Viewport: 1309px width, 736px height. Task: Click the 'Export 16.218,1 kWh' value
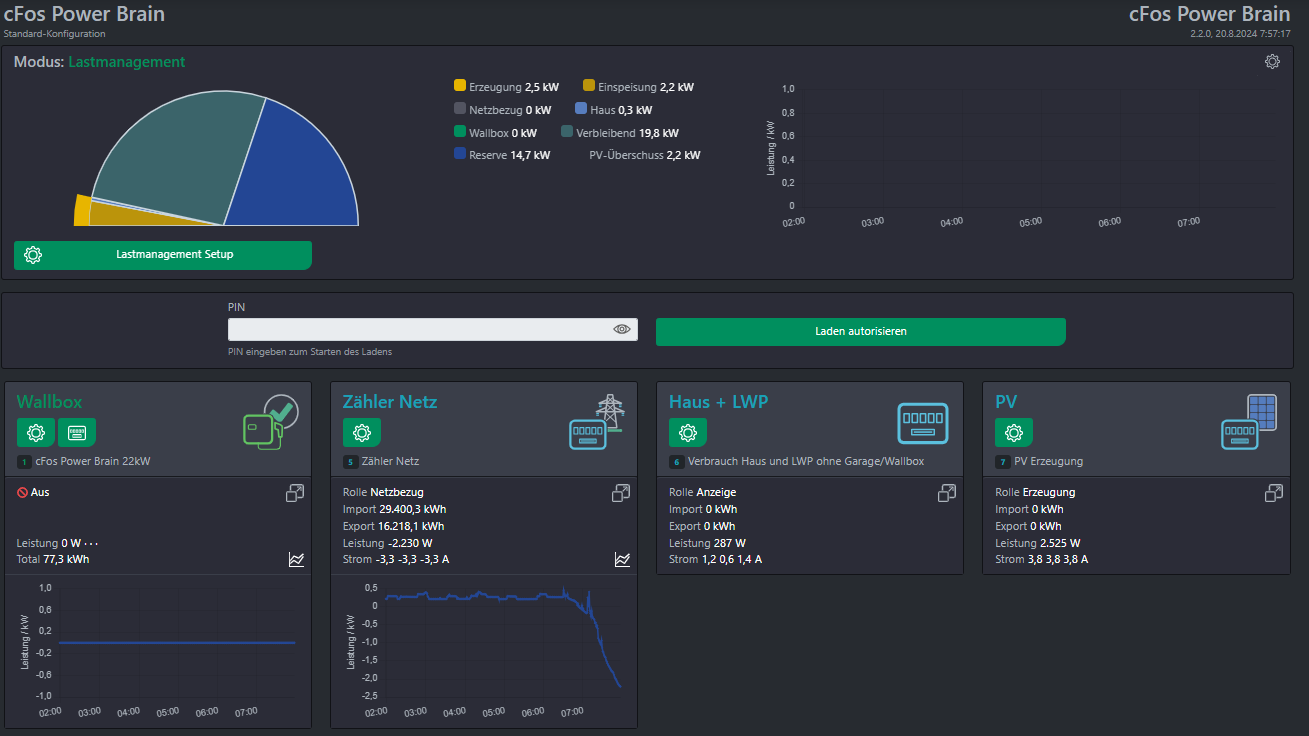pos(394,526)
